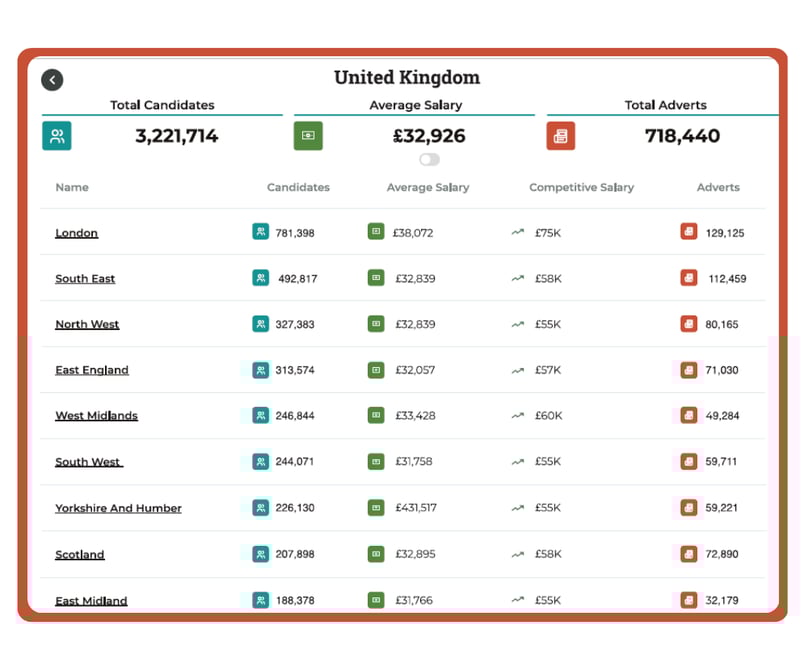The height and width of the screenshot is (669, 807).
Task: Open the London region details
Action: pyautogui.click(x=76, y=232)
